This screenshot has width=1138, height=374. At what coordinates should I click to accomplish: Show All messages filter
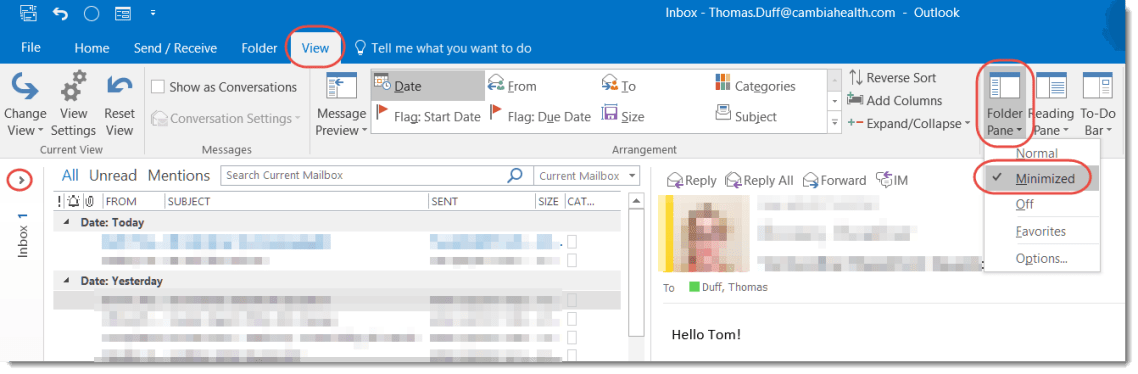click(x=70, y=175)
